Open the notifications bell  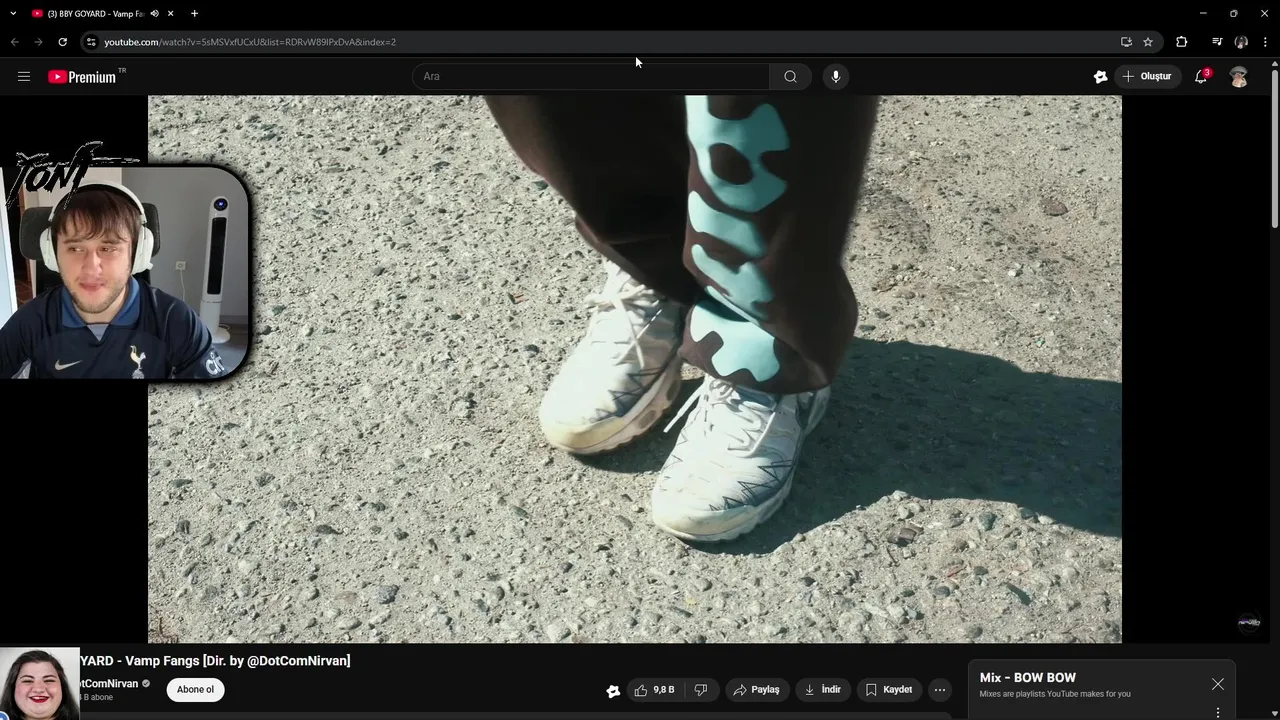pos(1202,76)
